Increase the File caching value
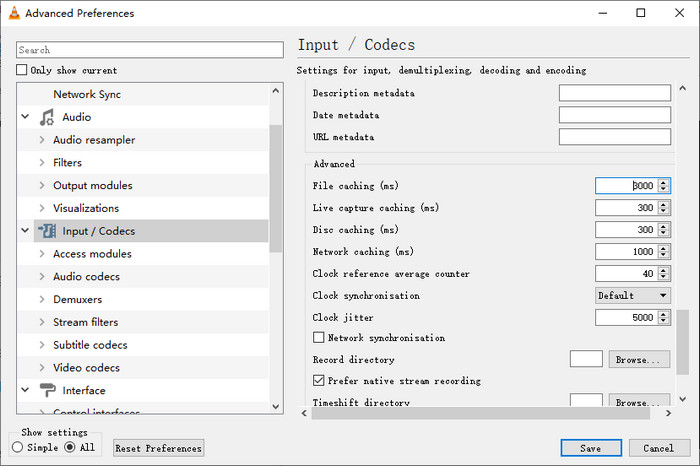This screenshot has width=700, height=466. tap(663, 182)
